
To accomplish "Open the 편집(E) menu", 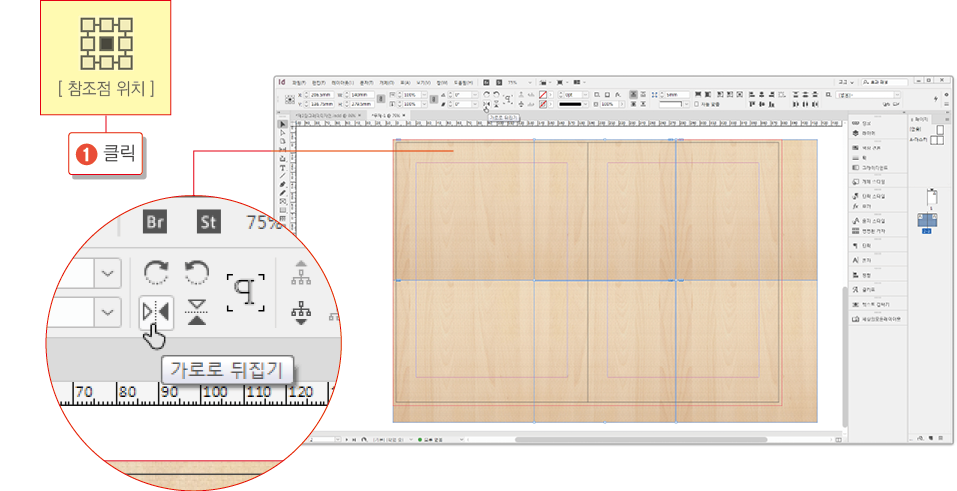I will [318, 82].
